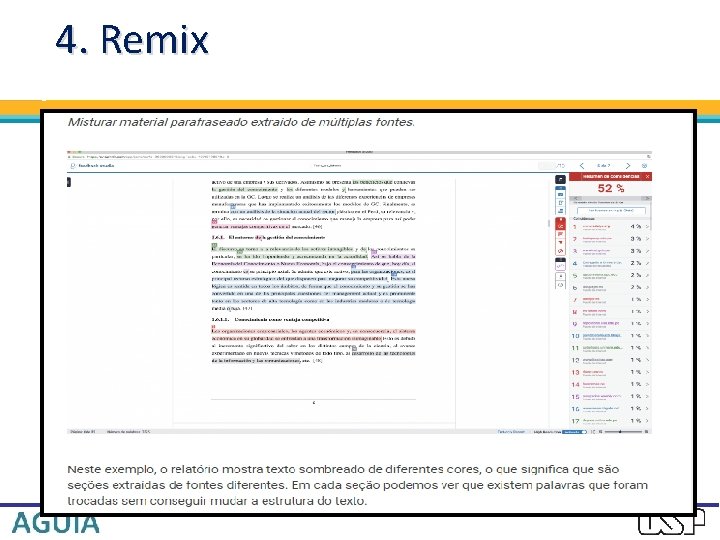Select match row number 15
Screen dimensions: 720x540
(611, 396)
